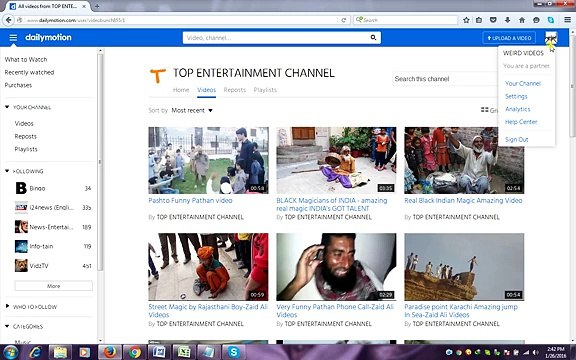Open the dailymotion hamburger menu

coord(13,37)
